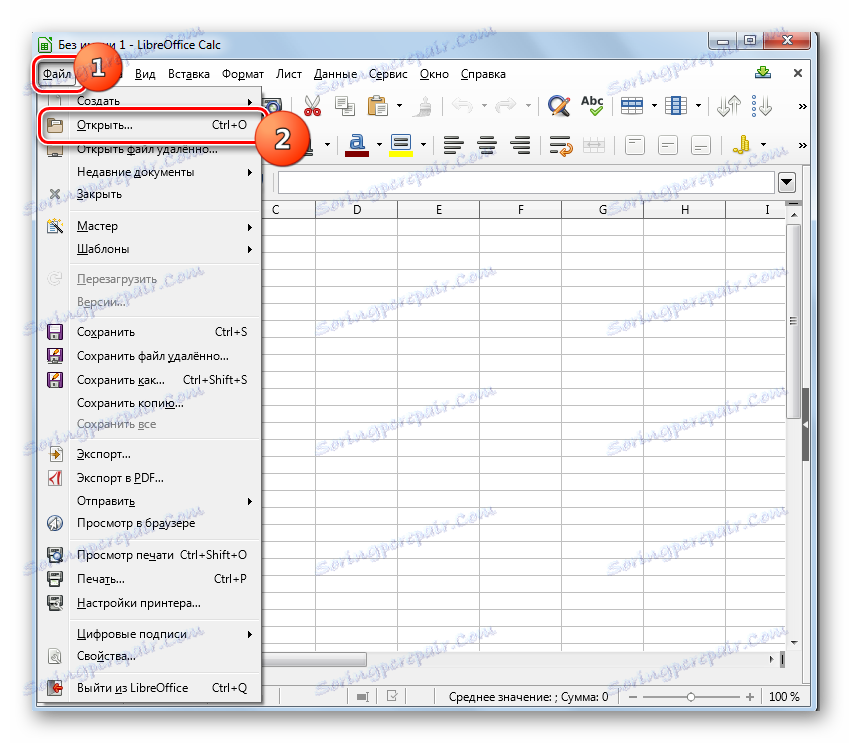Click the Sort ascending icon
This screenshot has height=743, width=852.
tap(728, 106)
